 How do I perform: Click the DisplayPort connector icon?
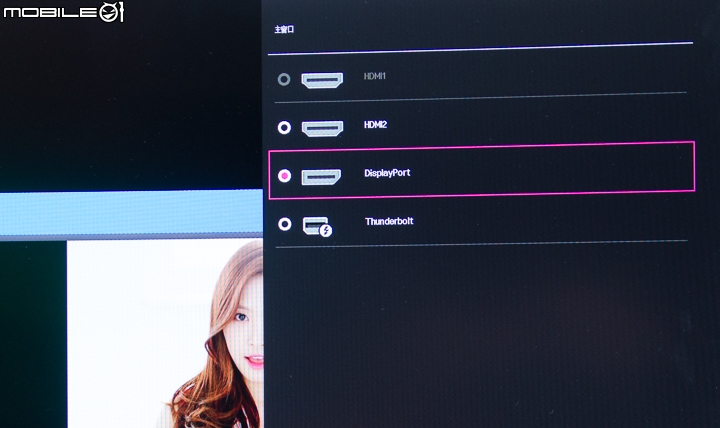(321, 176)
